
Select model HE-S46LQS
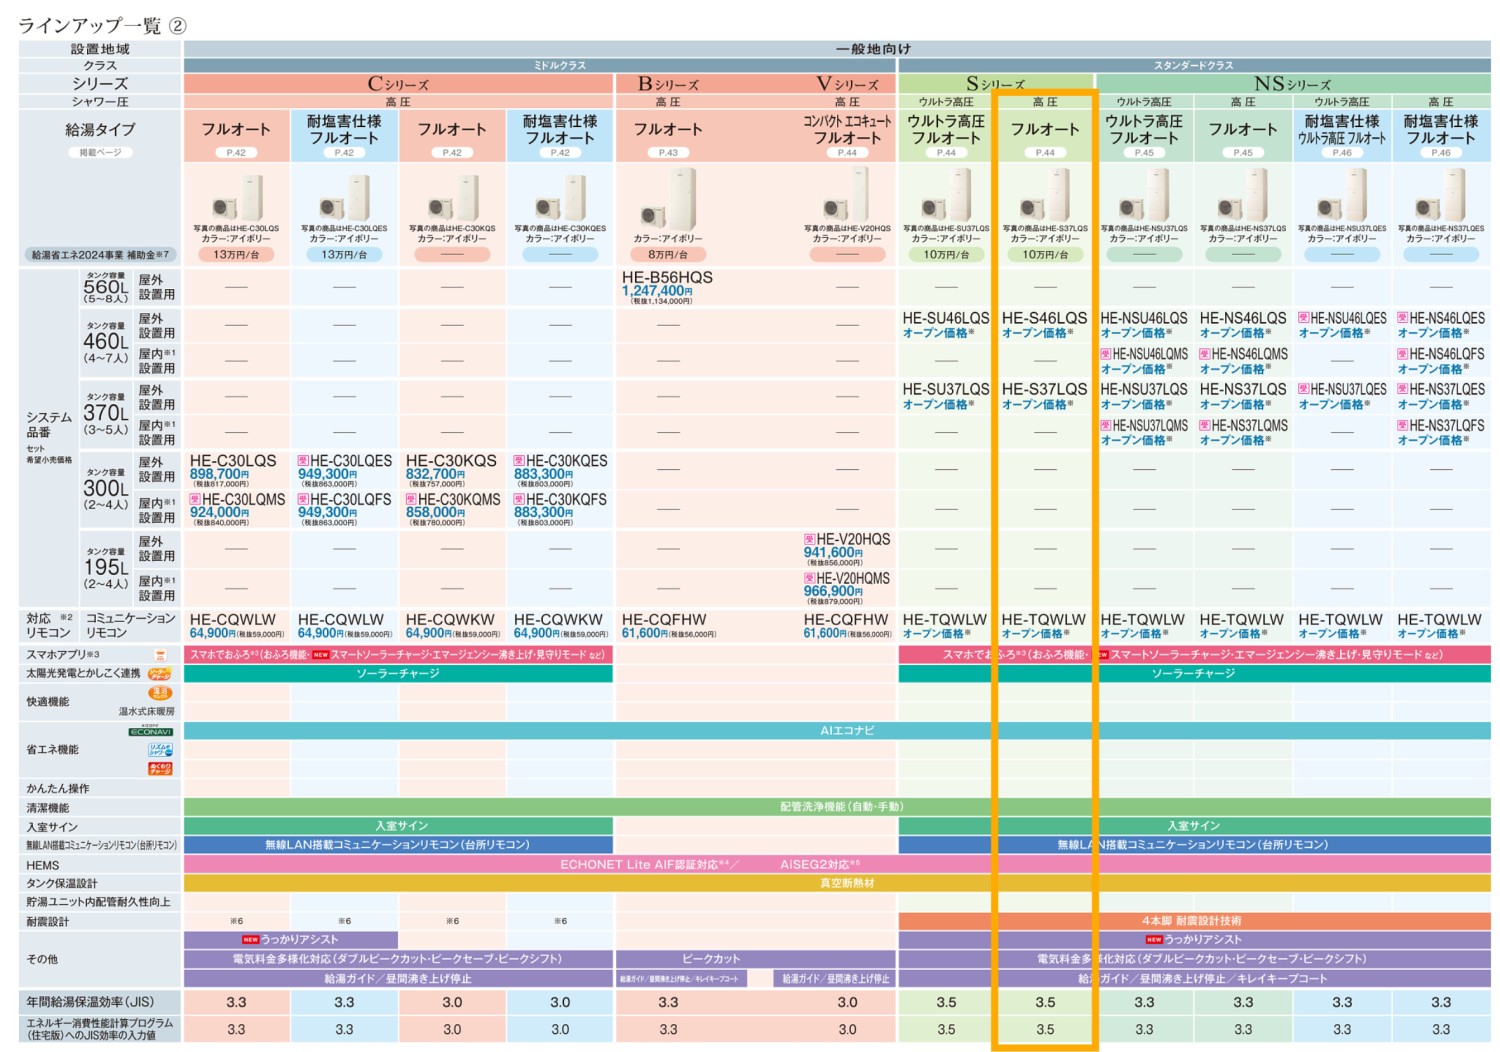coord(1045,318)
